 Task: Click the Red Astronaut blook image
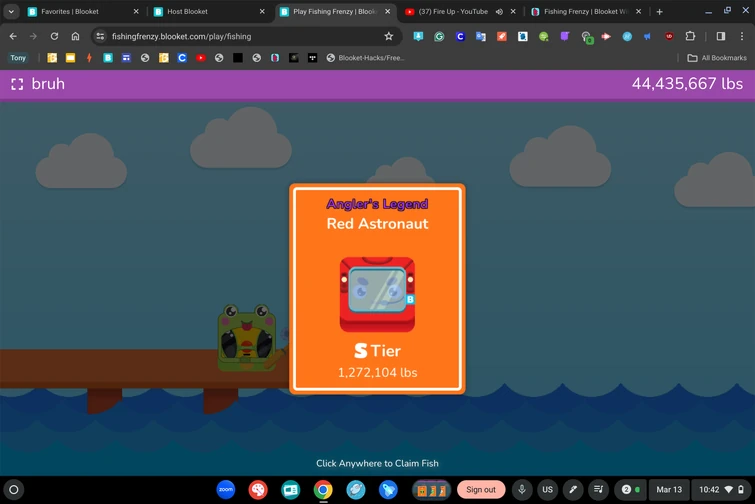[378, 294]
